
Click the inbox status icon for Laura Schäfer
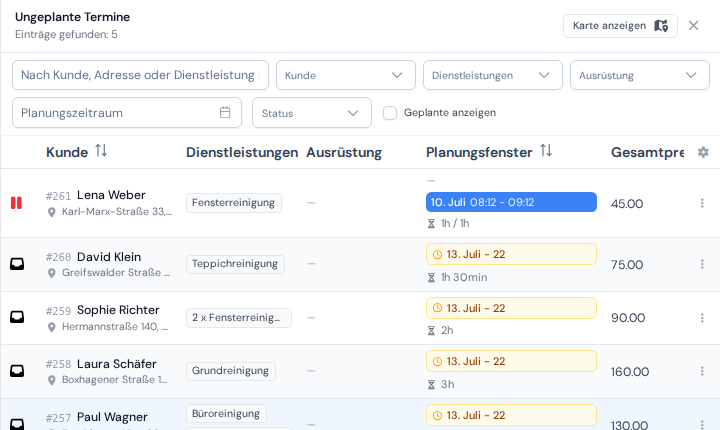17,371
